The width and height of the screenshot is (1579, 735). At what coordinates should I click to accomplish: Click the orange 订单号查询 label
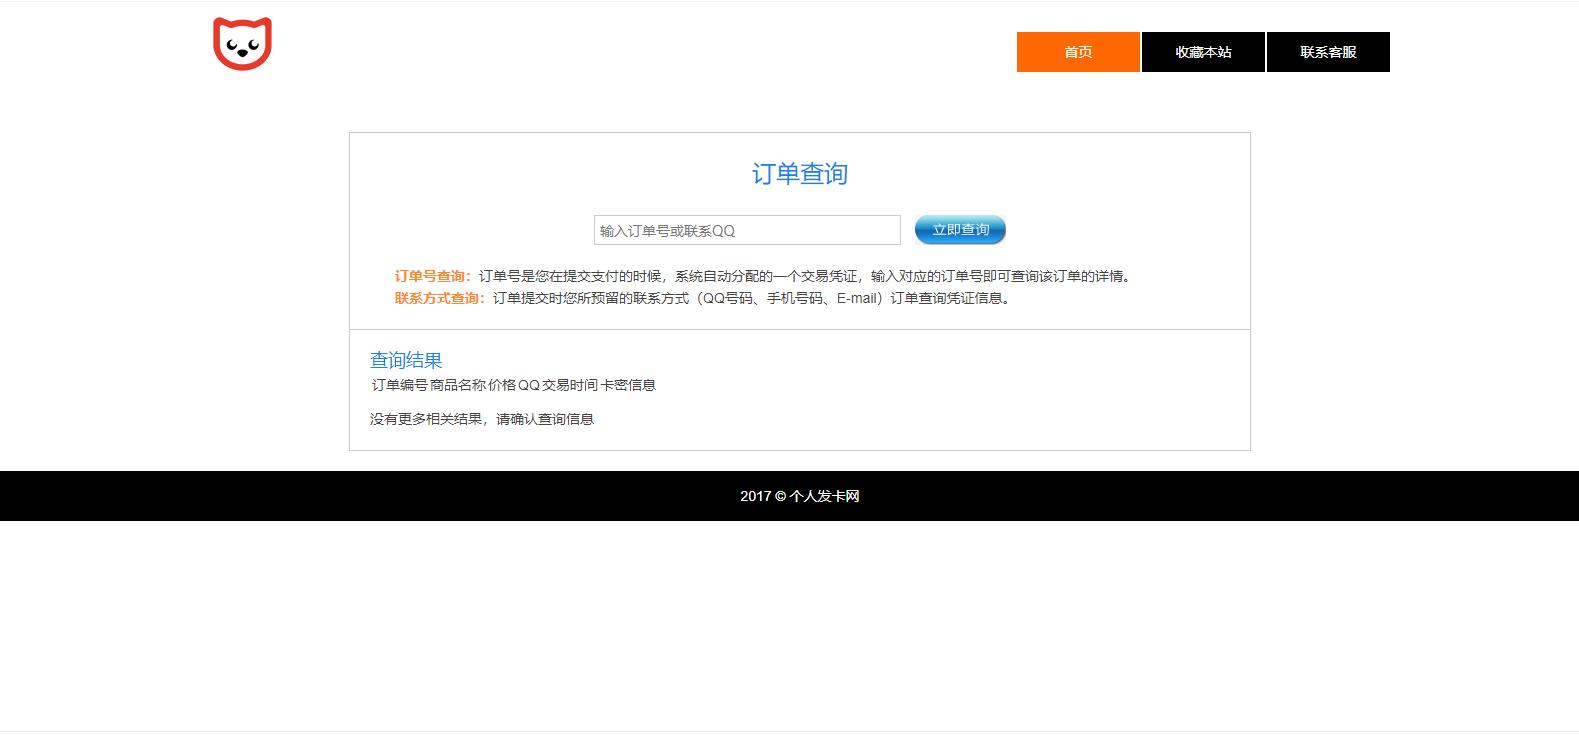pos(432,277)
